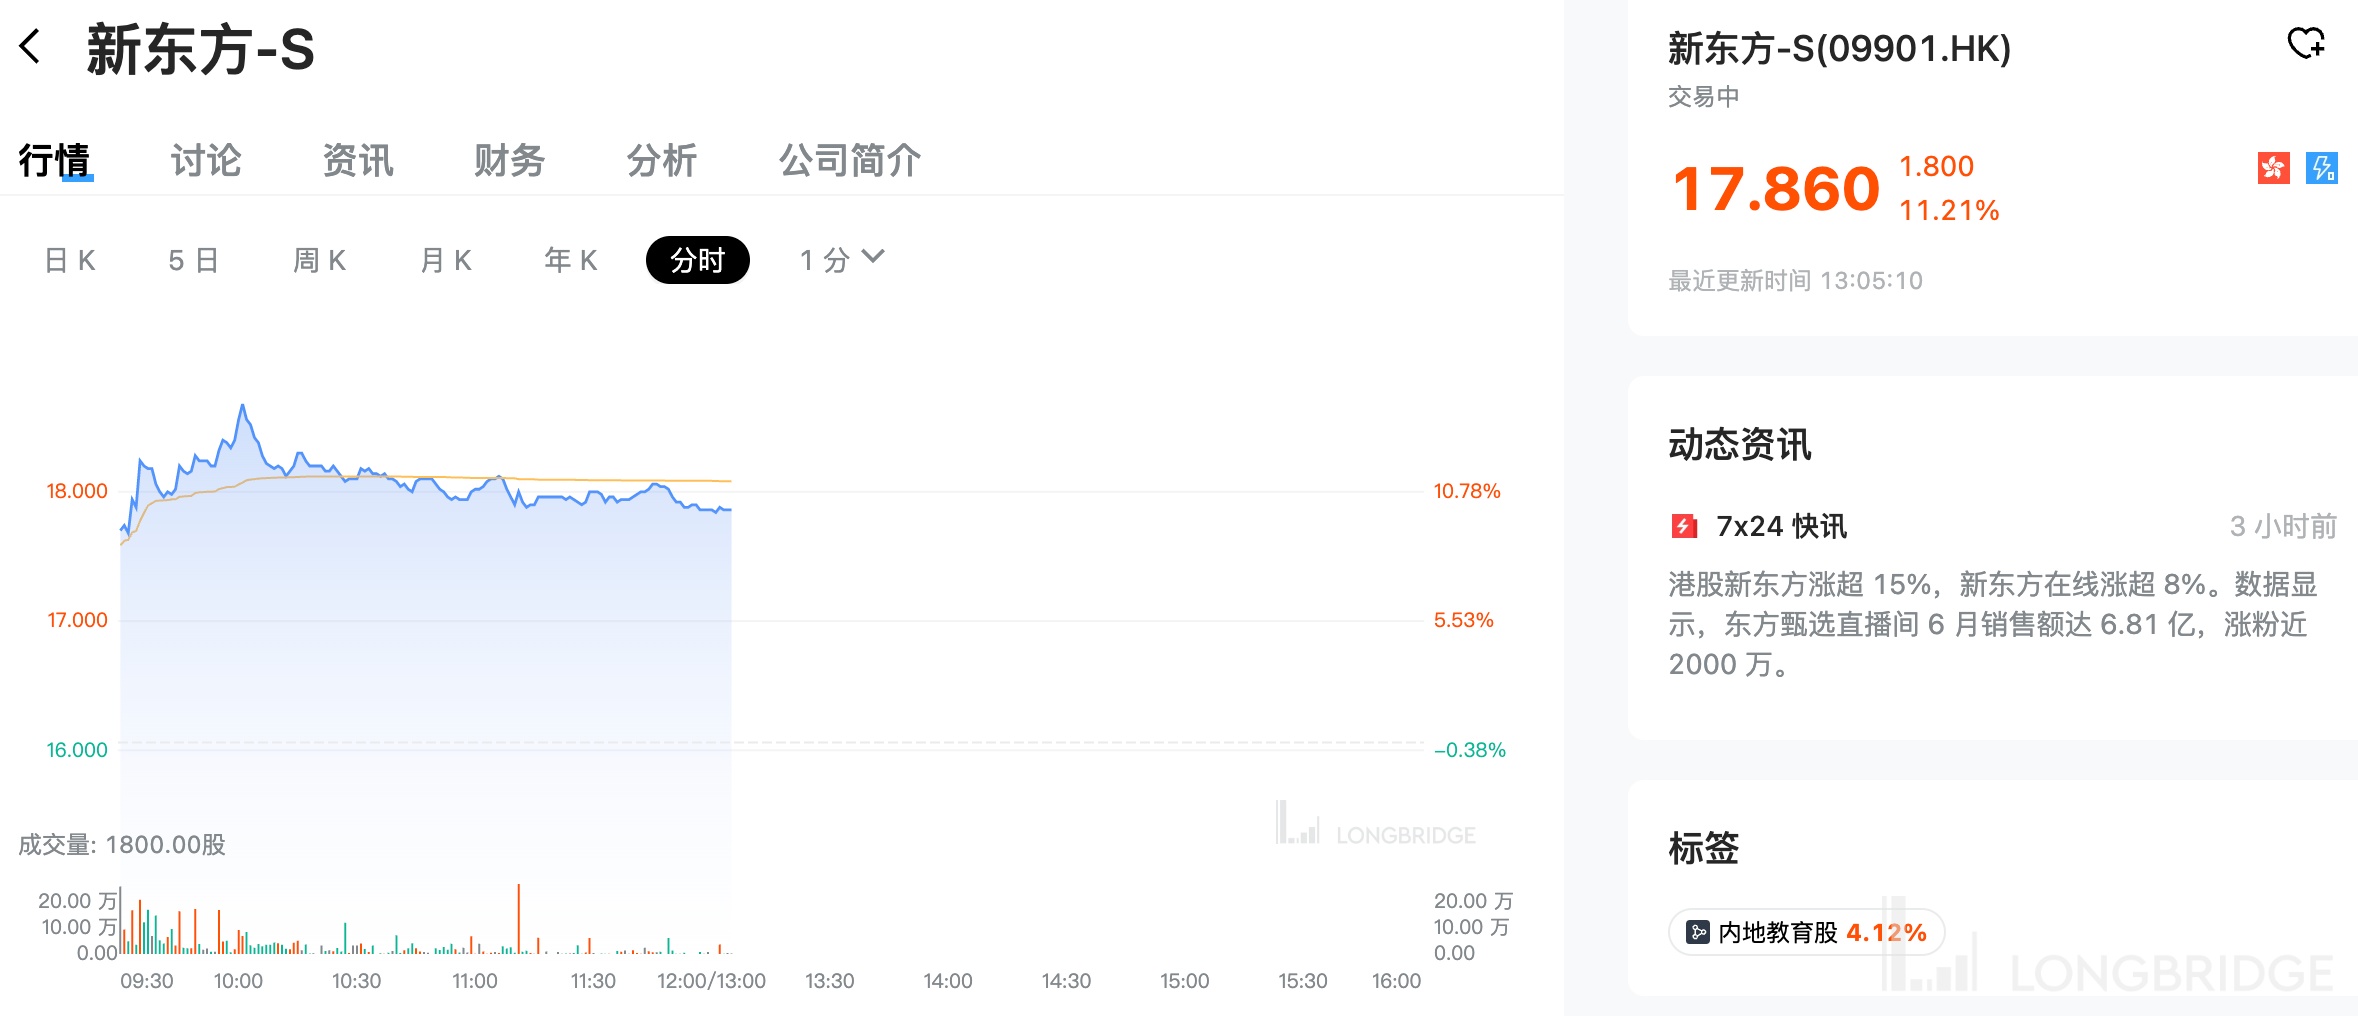Click the 内地教育股 tag icon

[x=1698, y=932]
